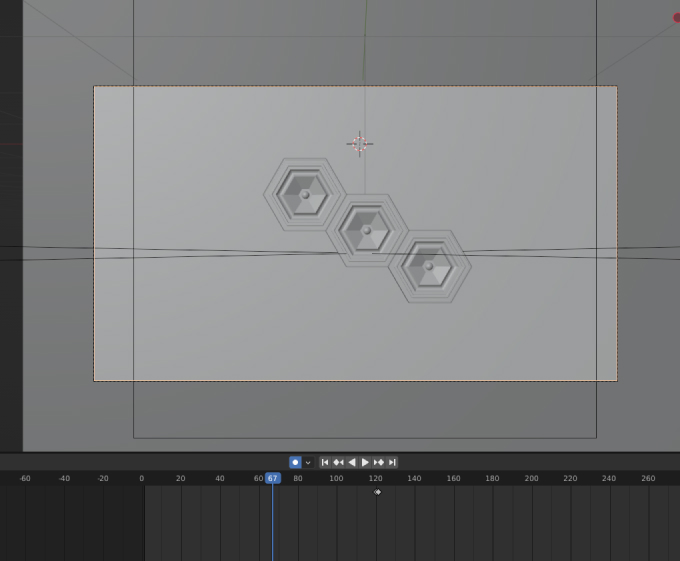Set playhead at frame 200 label

[531, 478]
